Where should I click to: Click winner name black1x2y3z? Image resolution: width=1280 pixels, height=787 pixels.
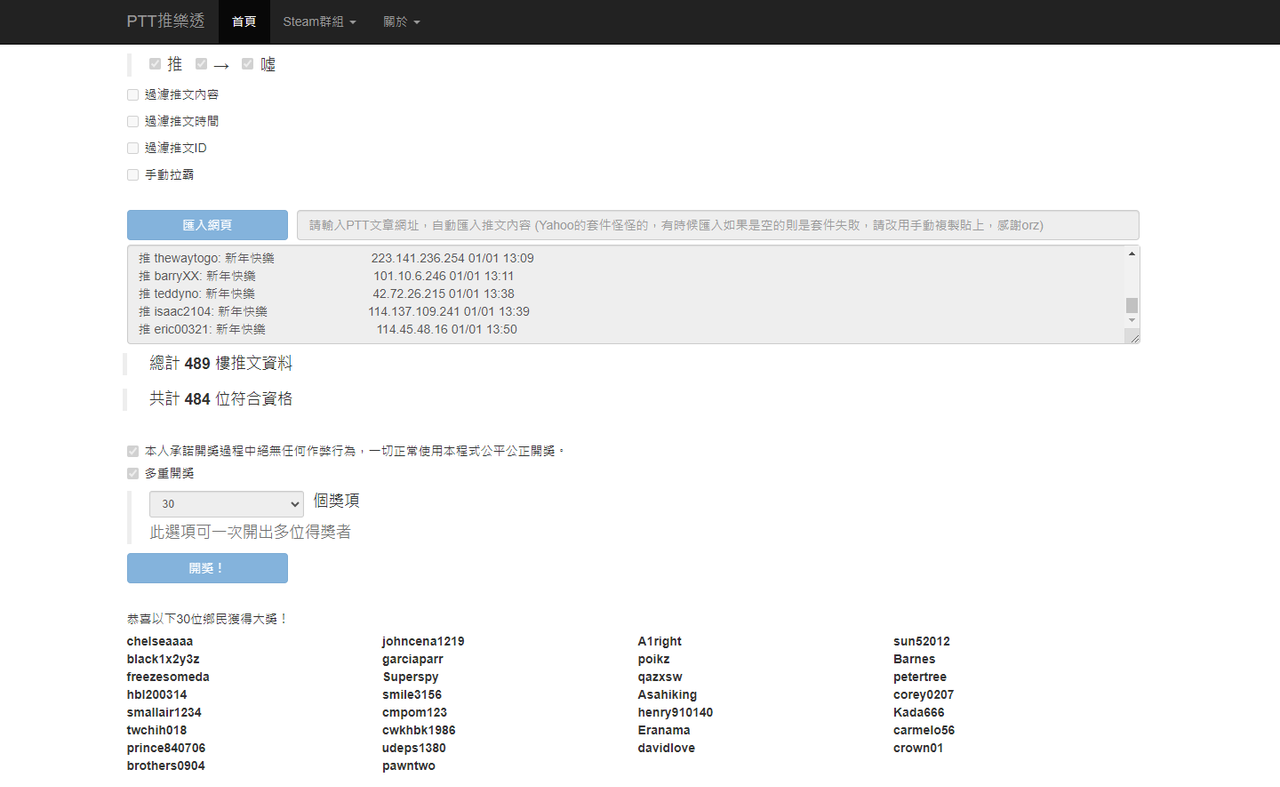[x=163, y=659]
